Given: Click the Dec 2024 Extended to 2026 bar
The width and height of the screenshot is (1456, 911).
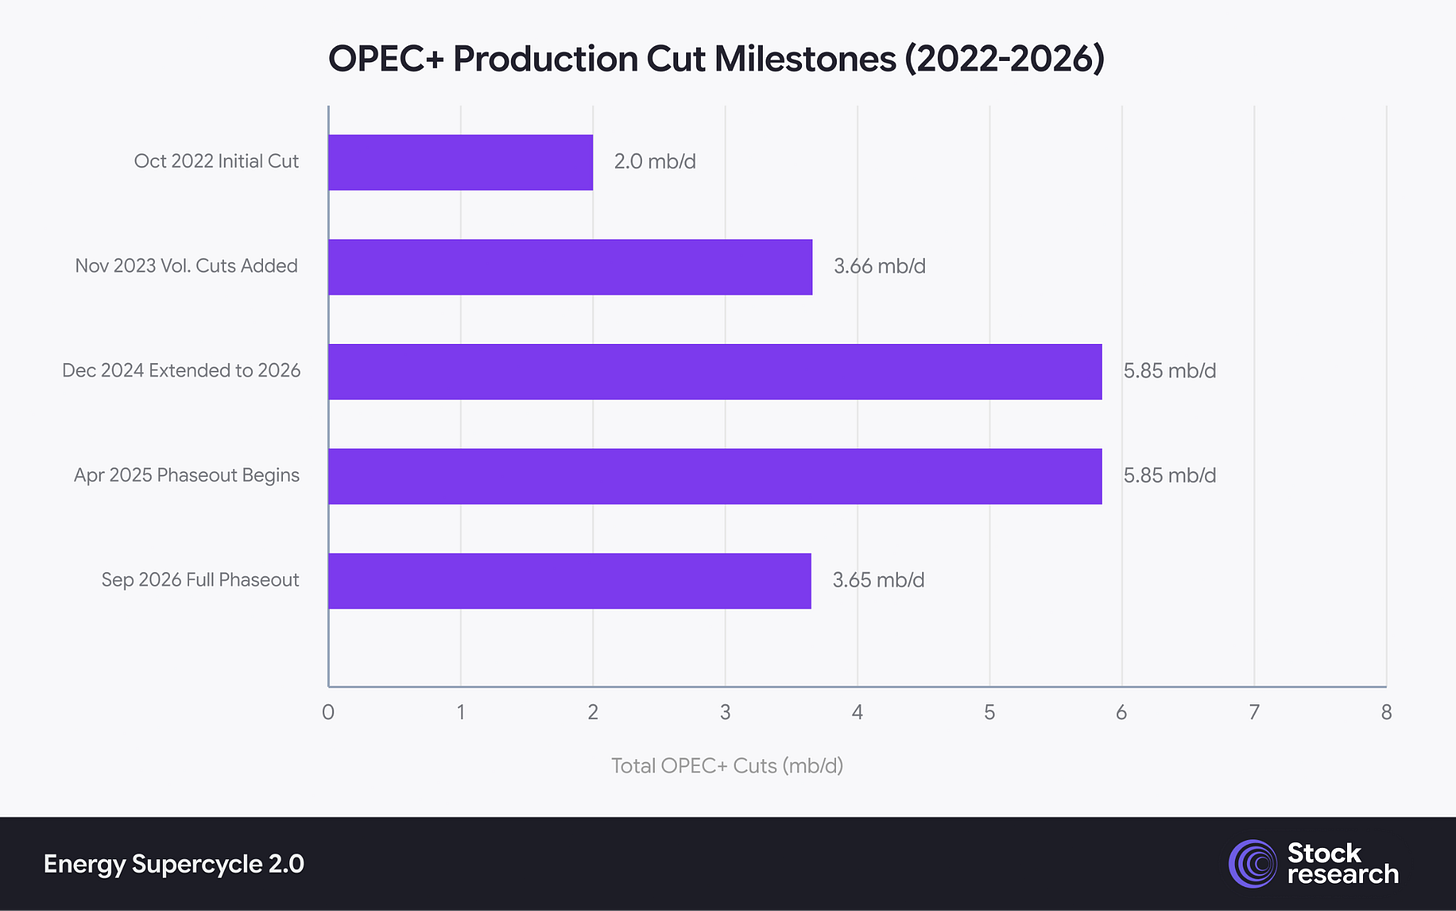Looking at the screenshot, I should click(715, 372).
